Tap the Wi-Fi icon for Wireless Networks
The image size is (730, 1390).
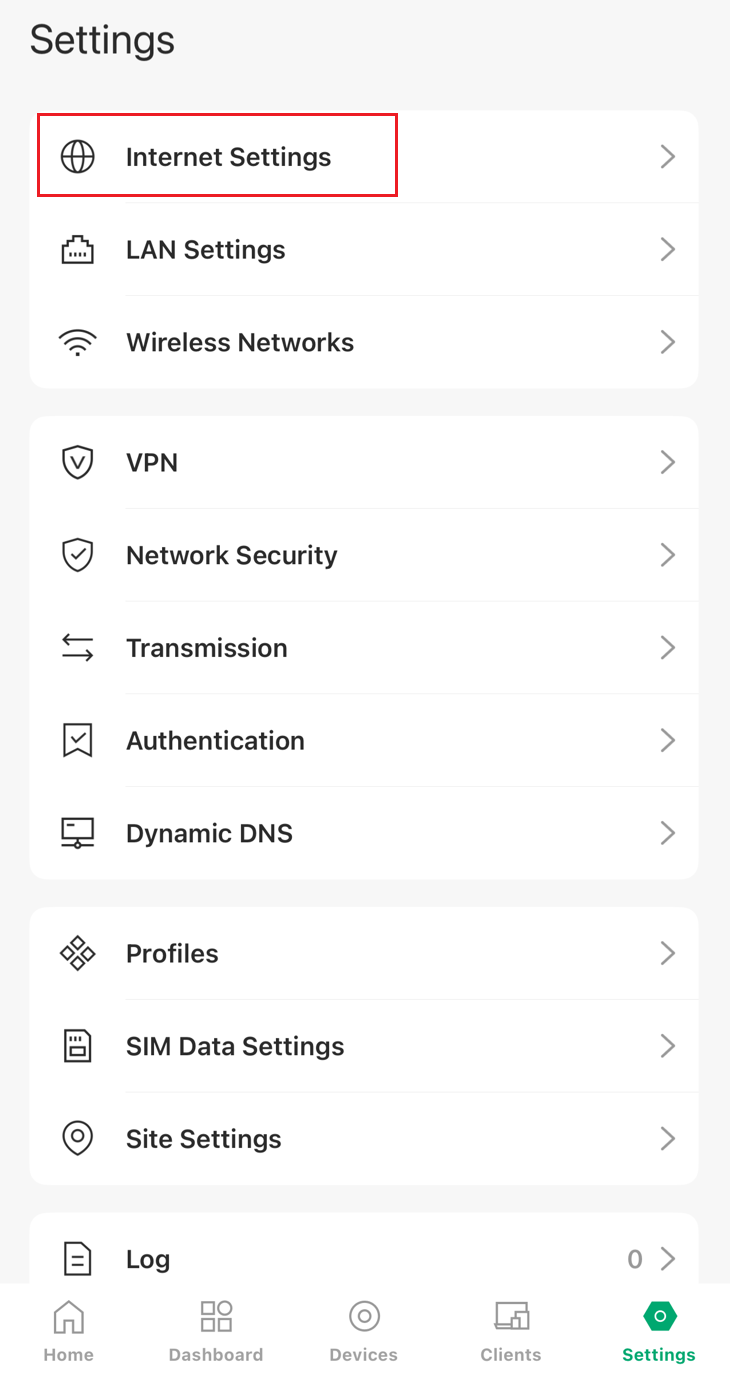77,343
